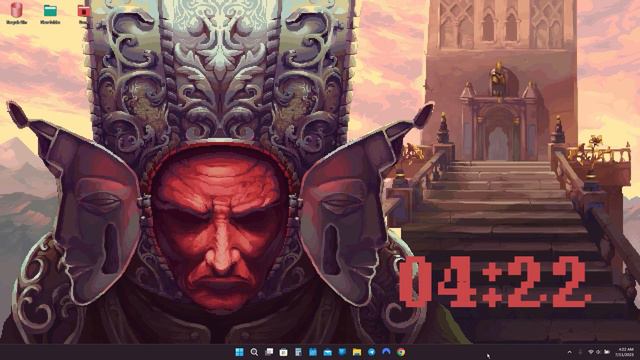
Task: Click the large red 04:22 clock widget
Action: pyautogui.click(x=494, y=282)
